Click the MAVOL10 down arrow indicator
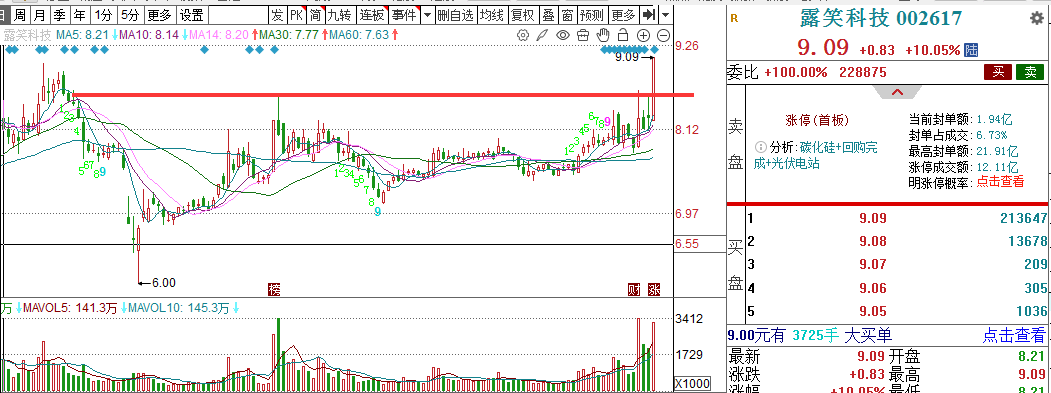Screen dimensions: 1051x393 click(x=236, y=308)
